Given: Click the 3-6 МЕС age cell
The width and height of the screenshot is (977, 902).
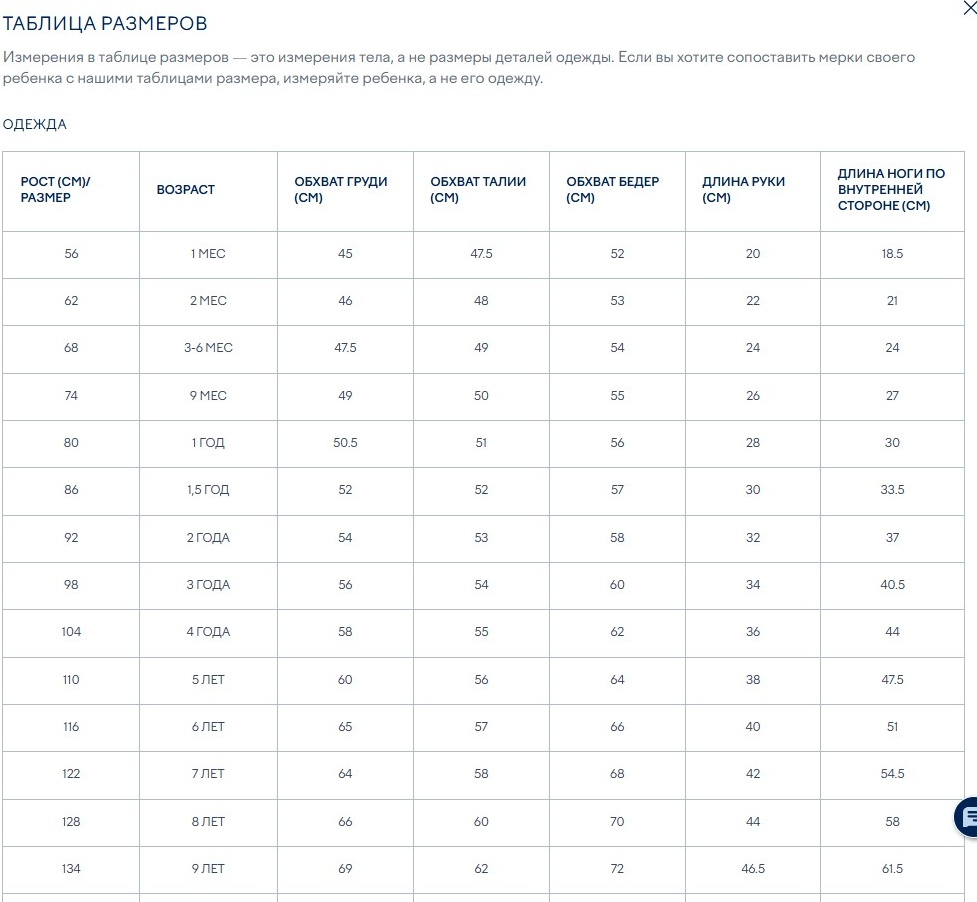Looking at the screenshot, I should click(x=208, y=348).
